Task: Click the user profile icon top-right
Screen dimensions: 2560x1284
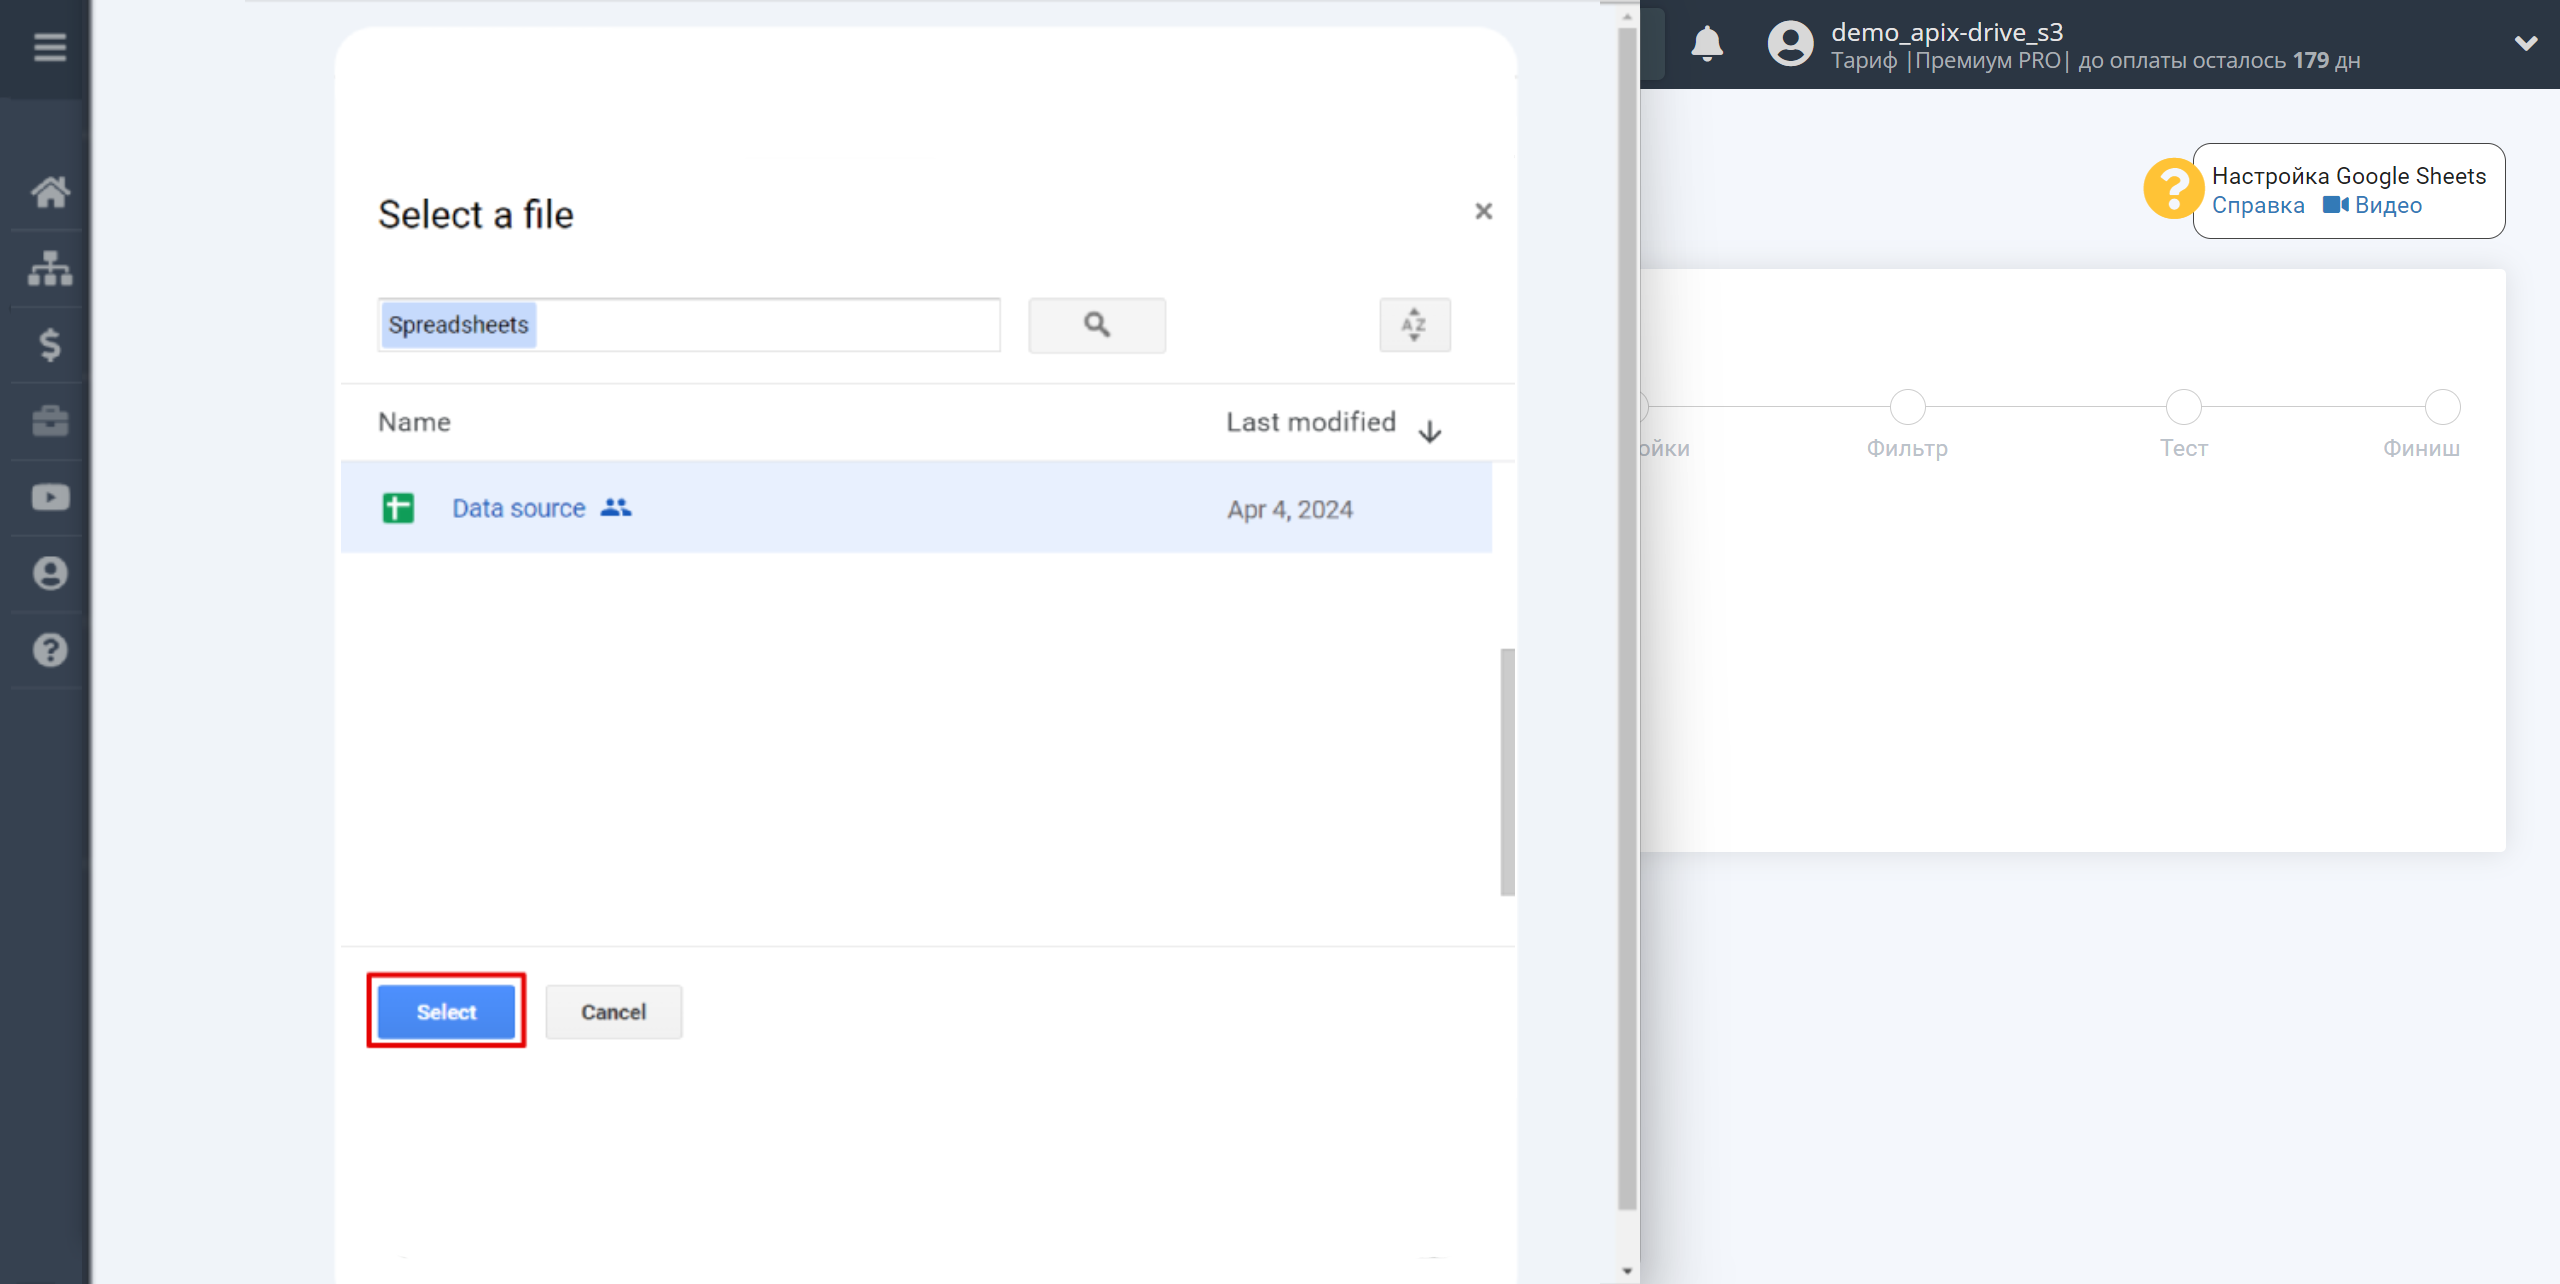Action: [1787, 44]
